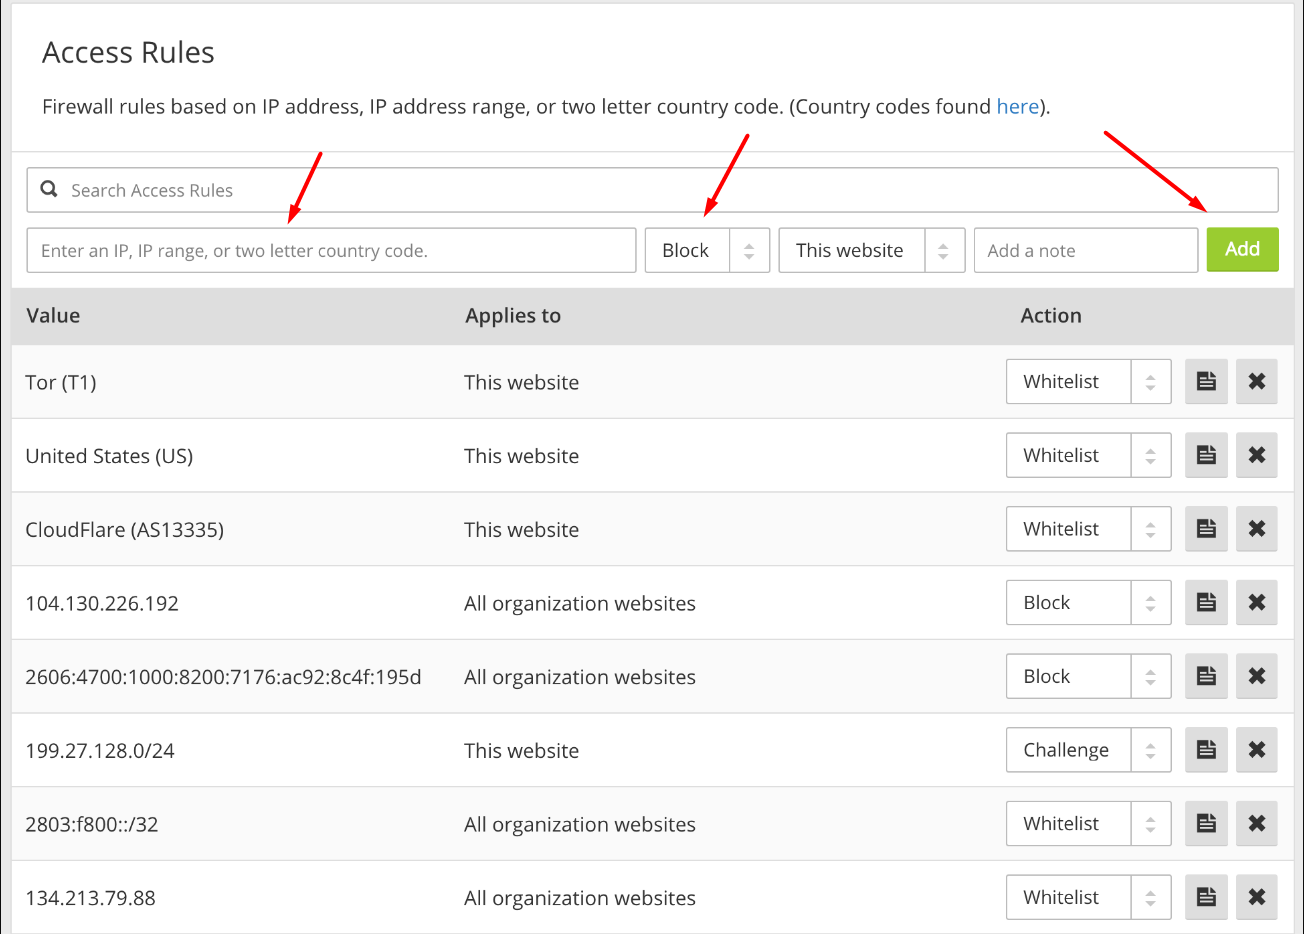Screen dimensions: 1304x934
Task: Change action dropdown for United States (US)
Action: click(x=1088, y=455)
